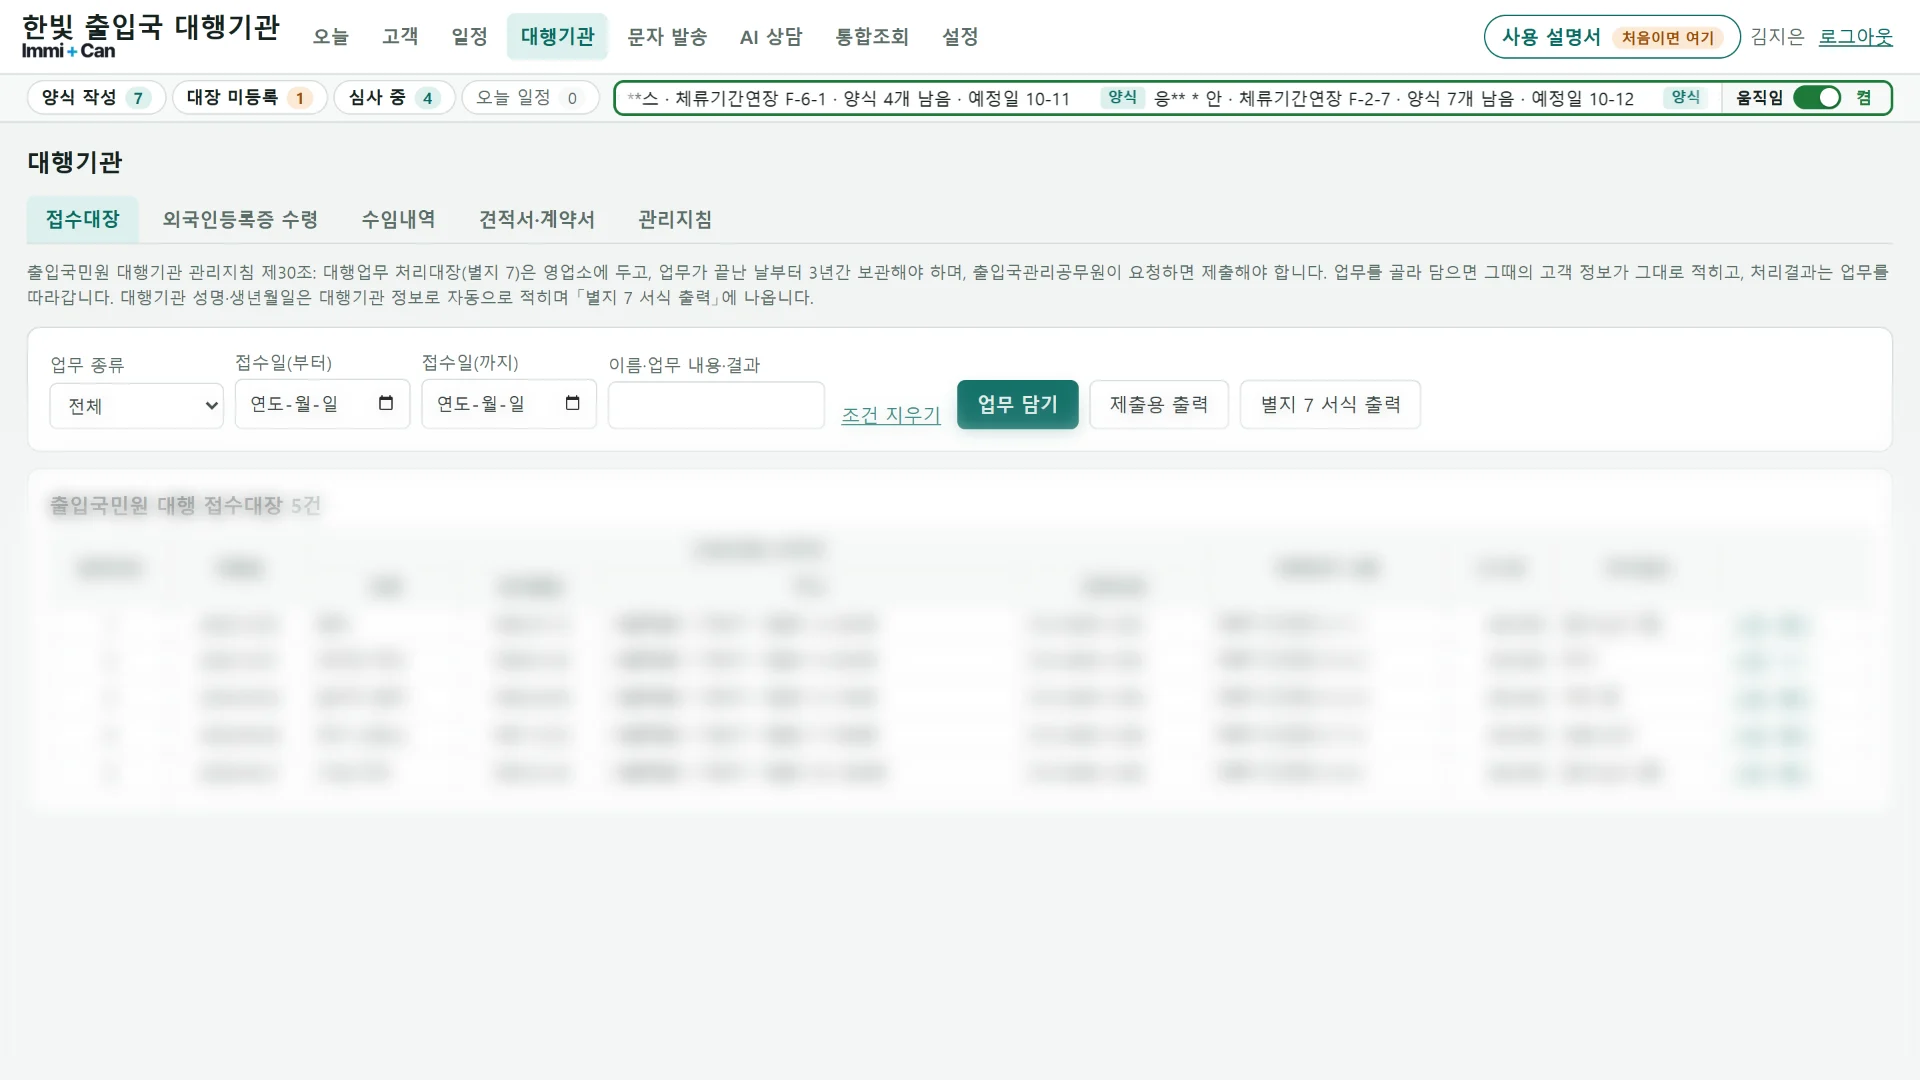Image resolution: width=1920 pixels, height=1080 pixels.
Task: Switch to the 관리지침 tab
Action: (x=675, y=219)
